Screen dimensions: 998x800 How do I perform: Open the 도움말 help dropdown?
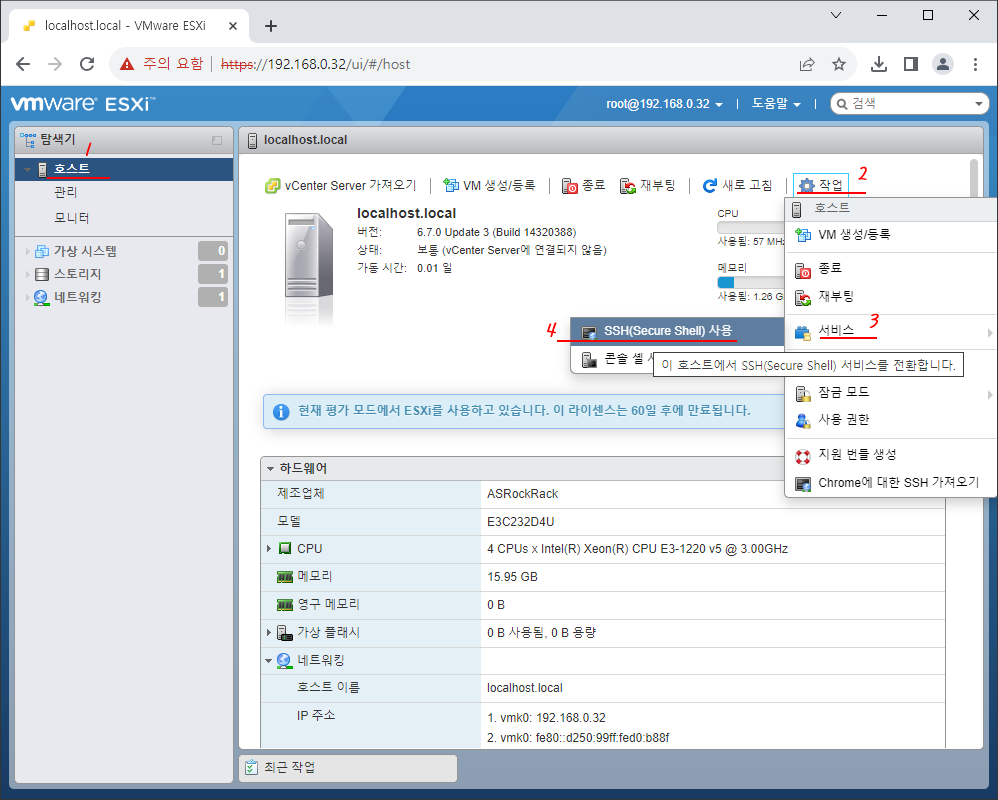[x=776, y=104]
